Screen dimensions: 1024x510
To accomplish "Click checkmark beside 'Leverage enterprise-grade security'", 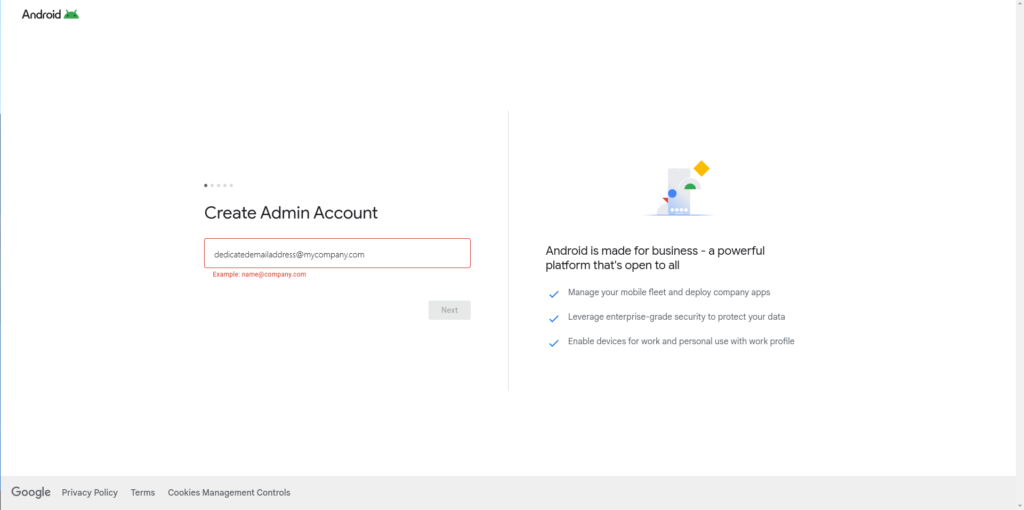I will (x=554, y=319).
